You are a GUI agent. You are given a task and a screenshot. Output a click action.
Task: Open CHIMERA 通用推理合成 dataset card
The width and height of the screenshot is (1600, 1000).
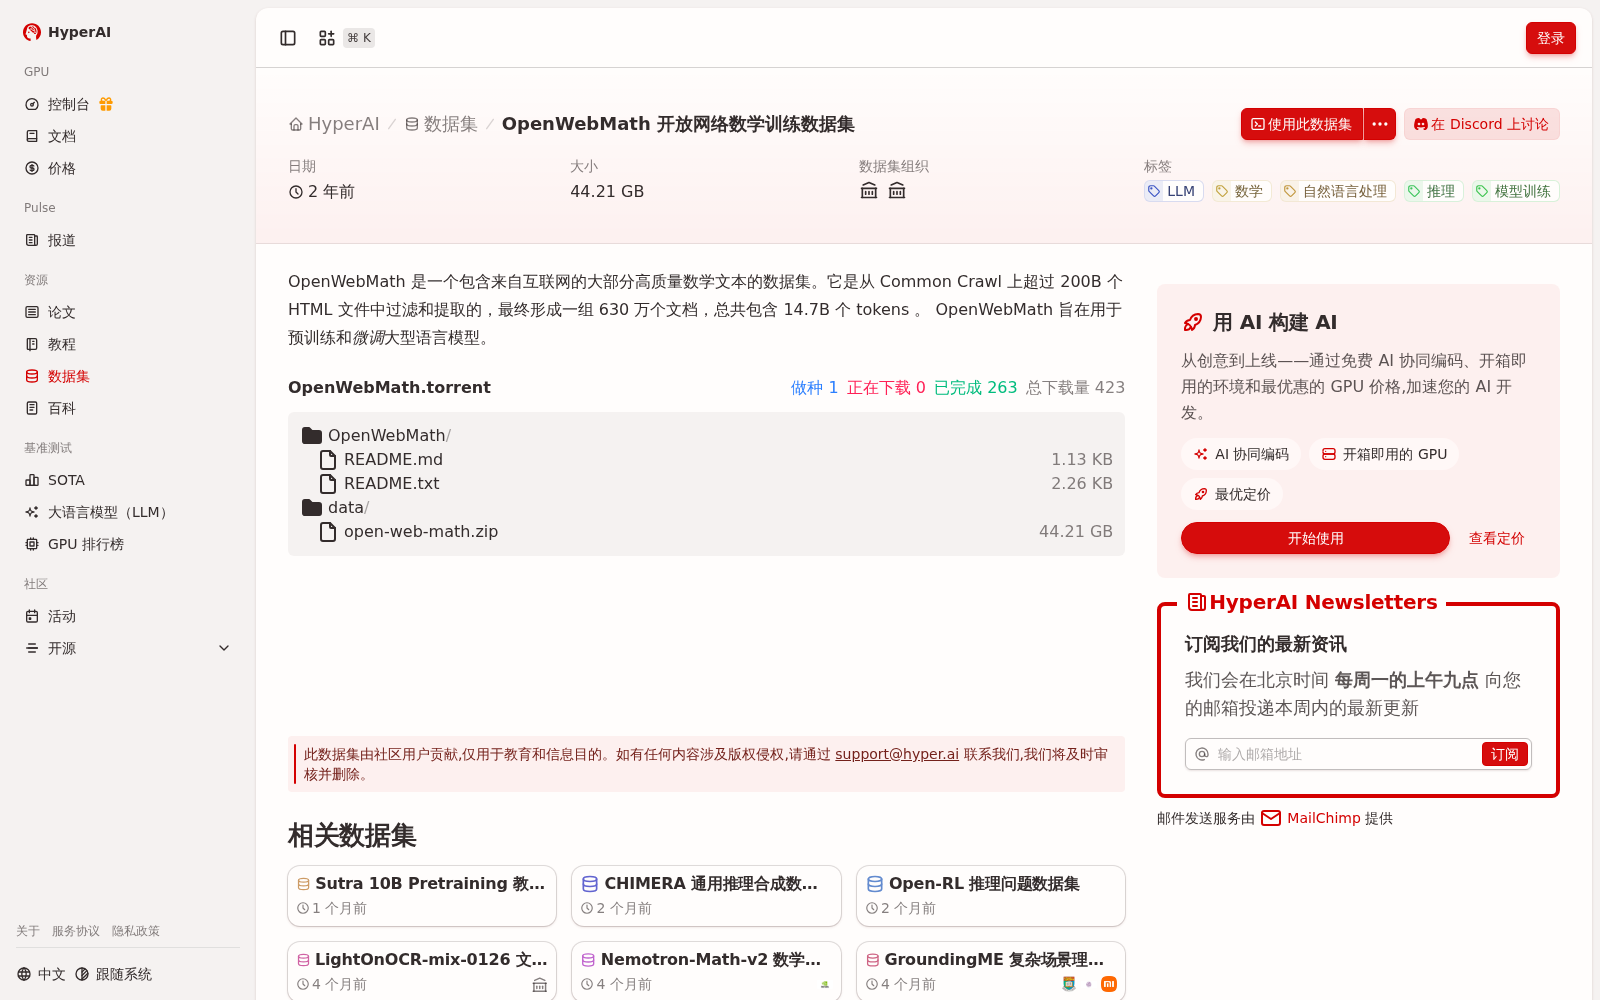tap(706, 896)
